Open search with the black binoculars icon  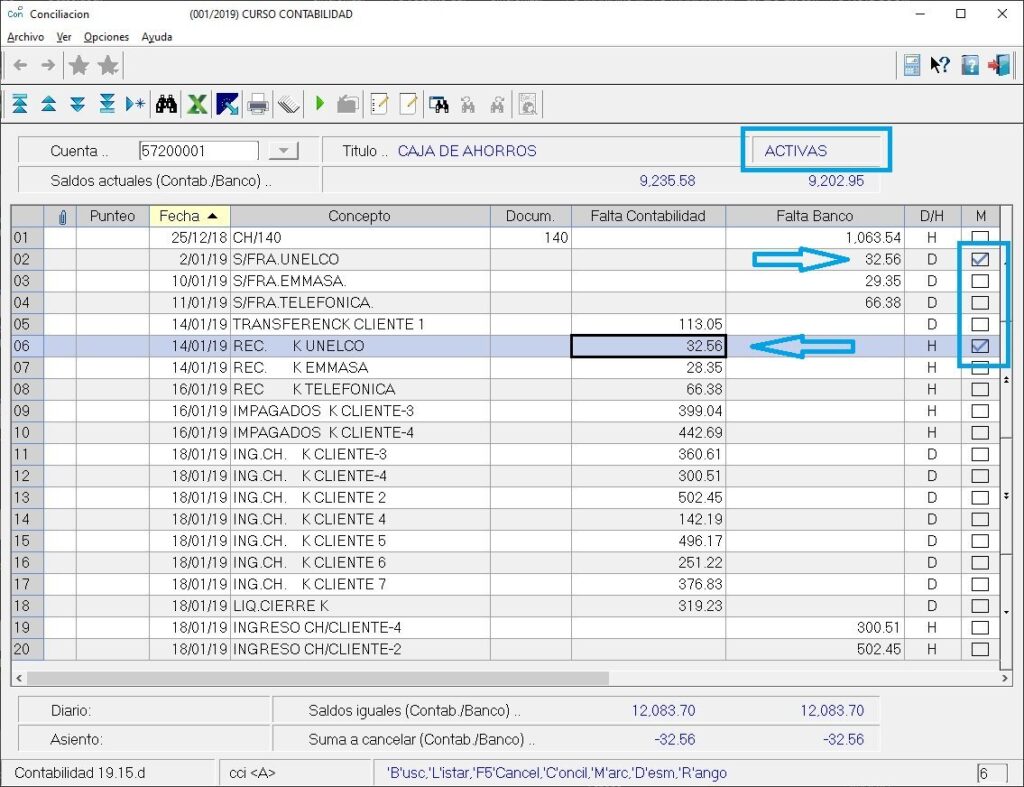coord(167,104)
